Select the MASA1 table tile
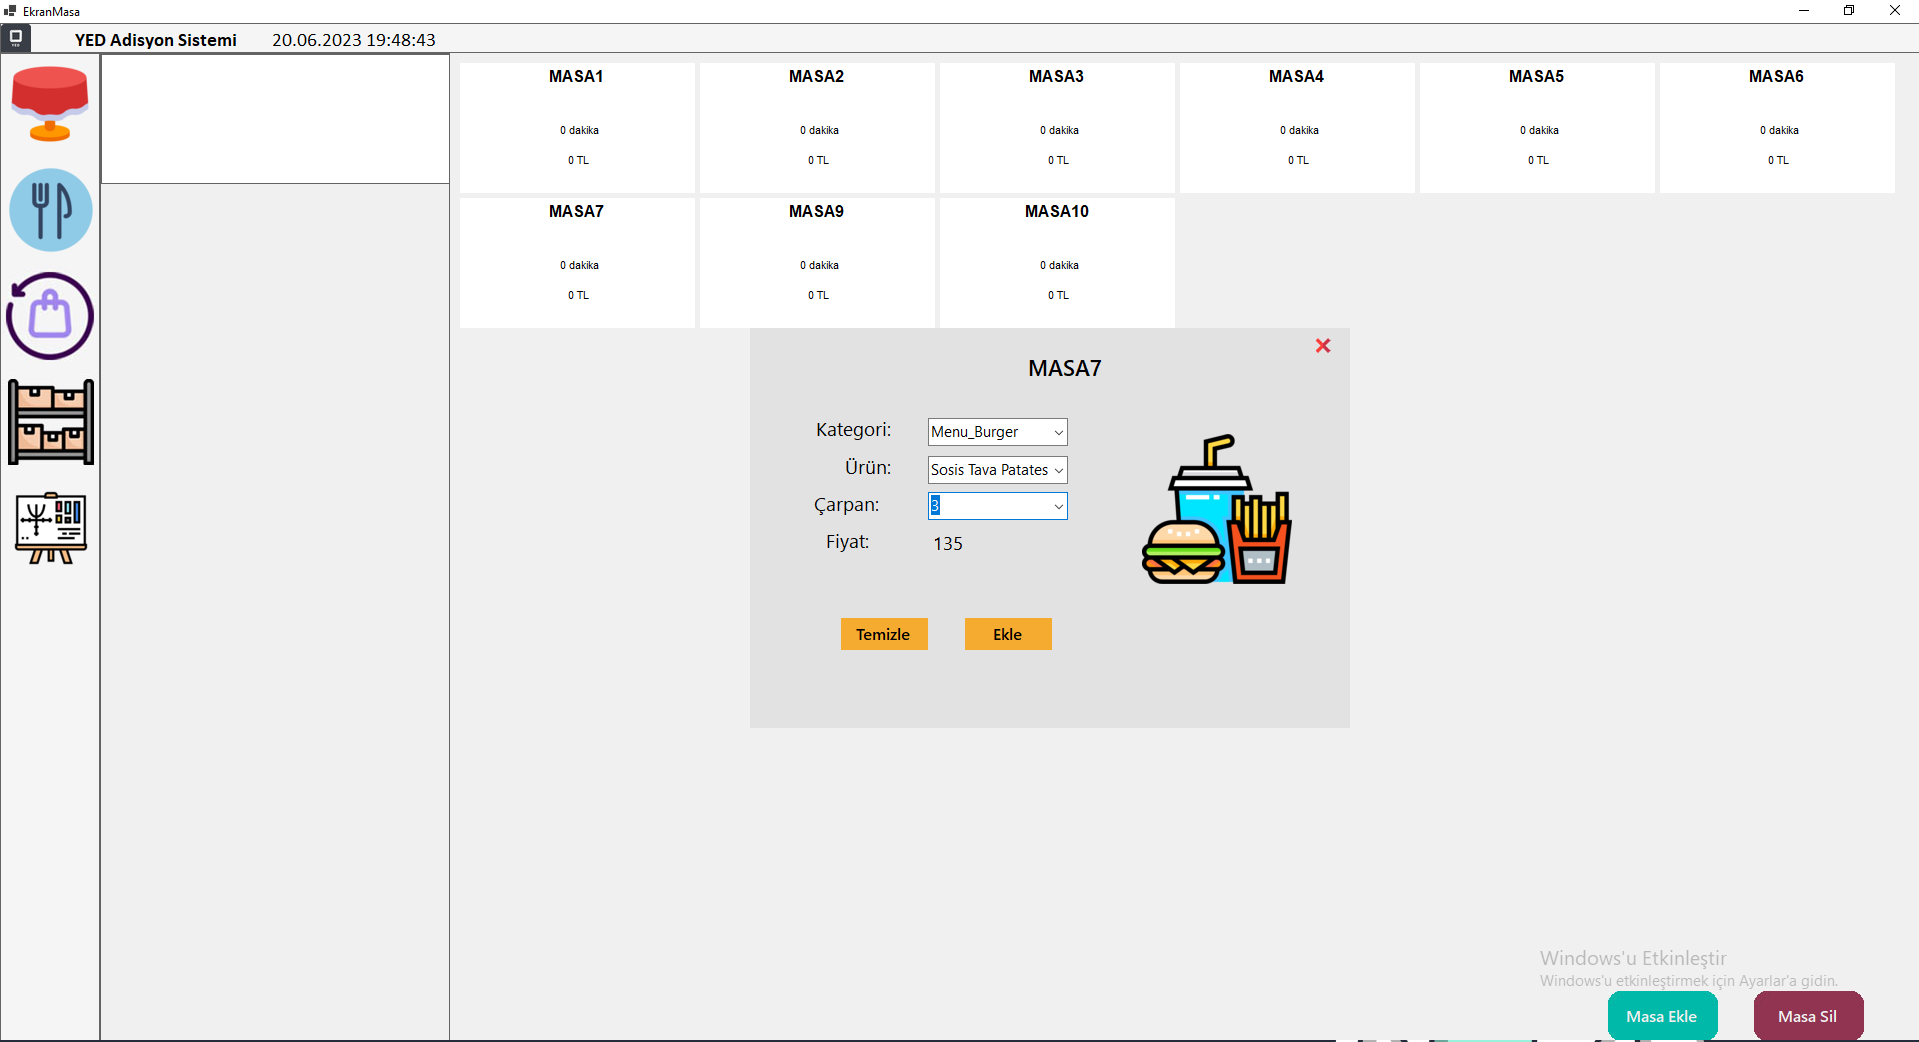Screen dimensions: 1919x1042 (577, 127)
